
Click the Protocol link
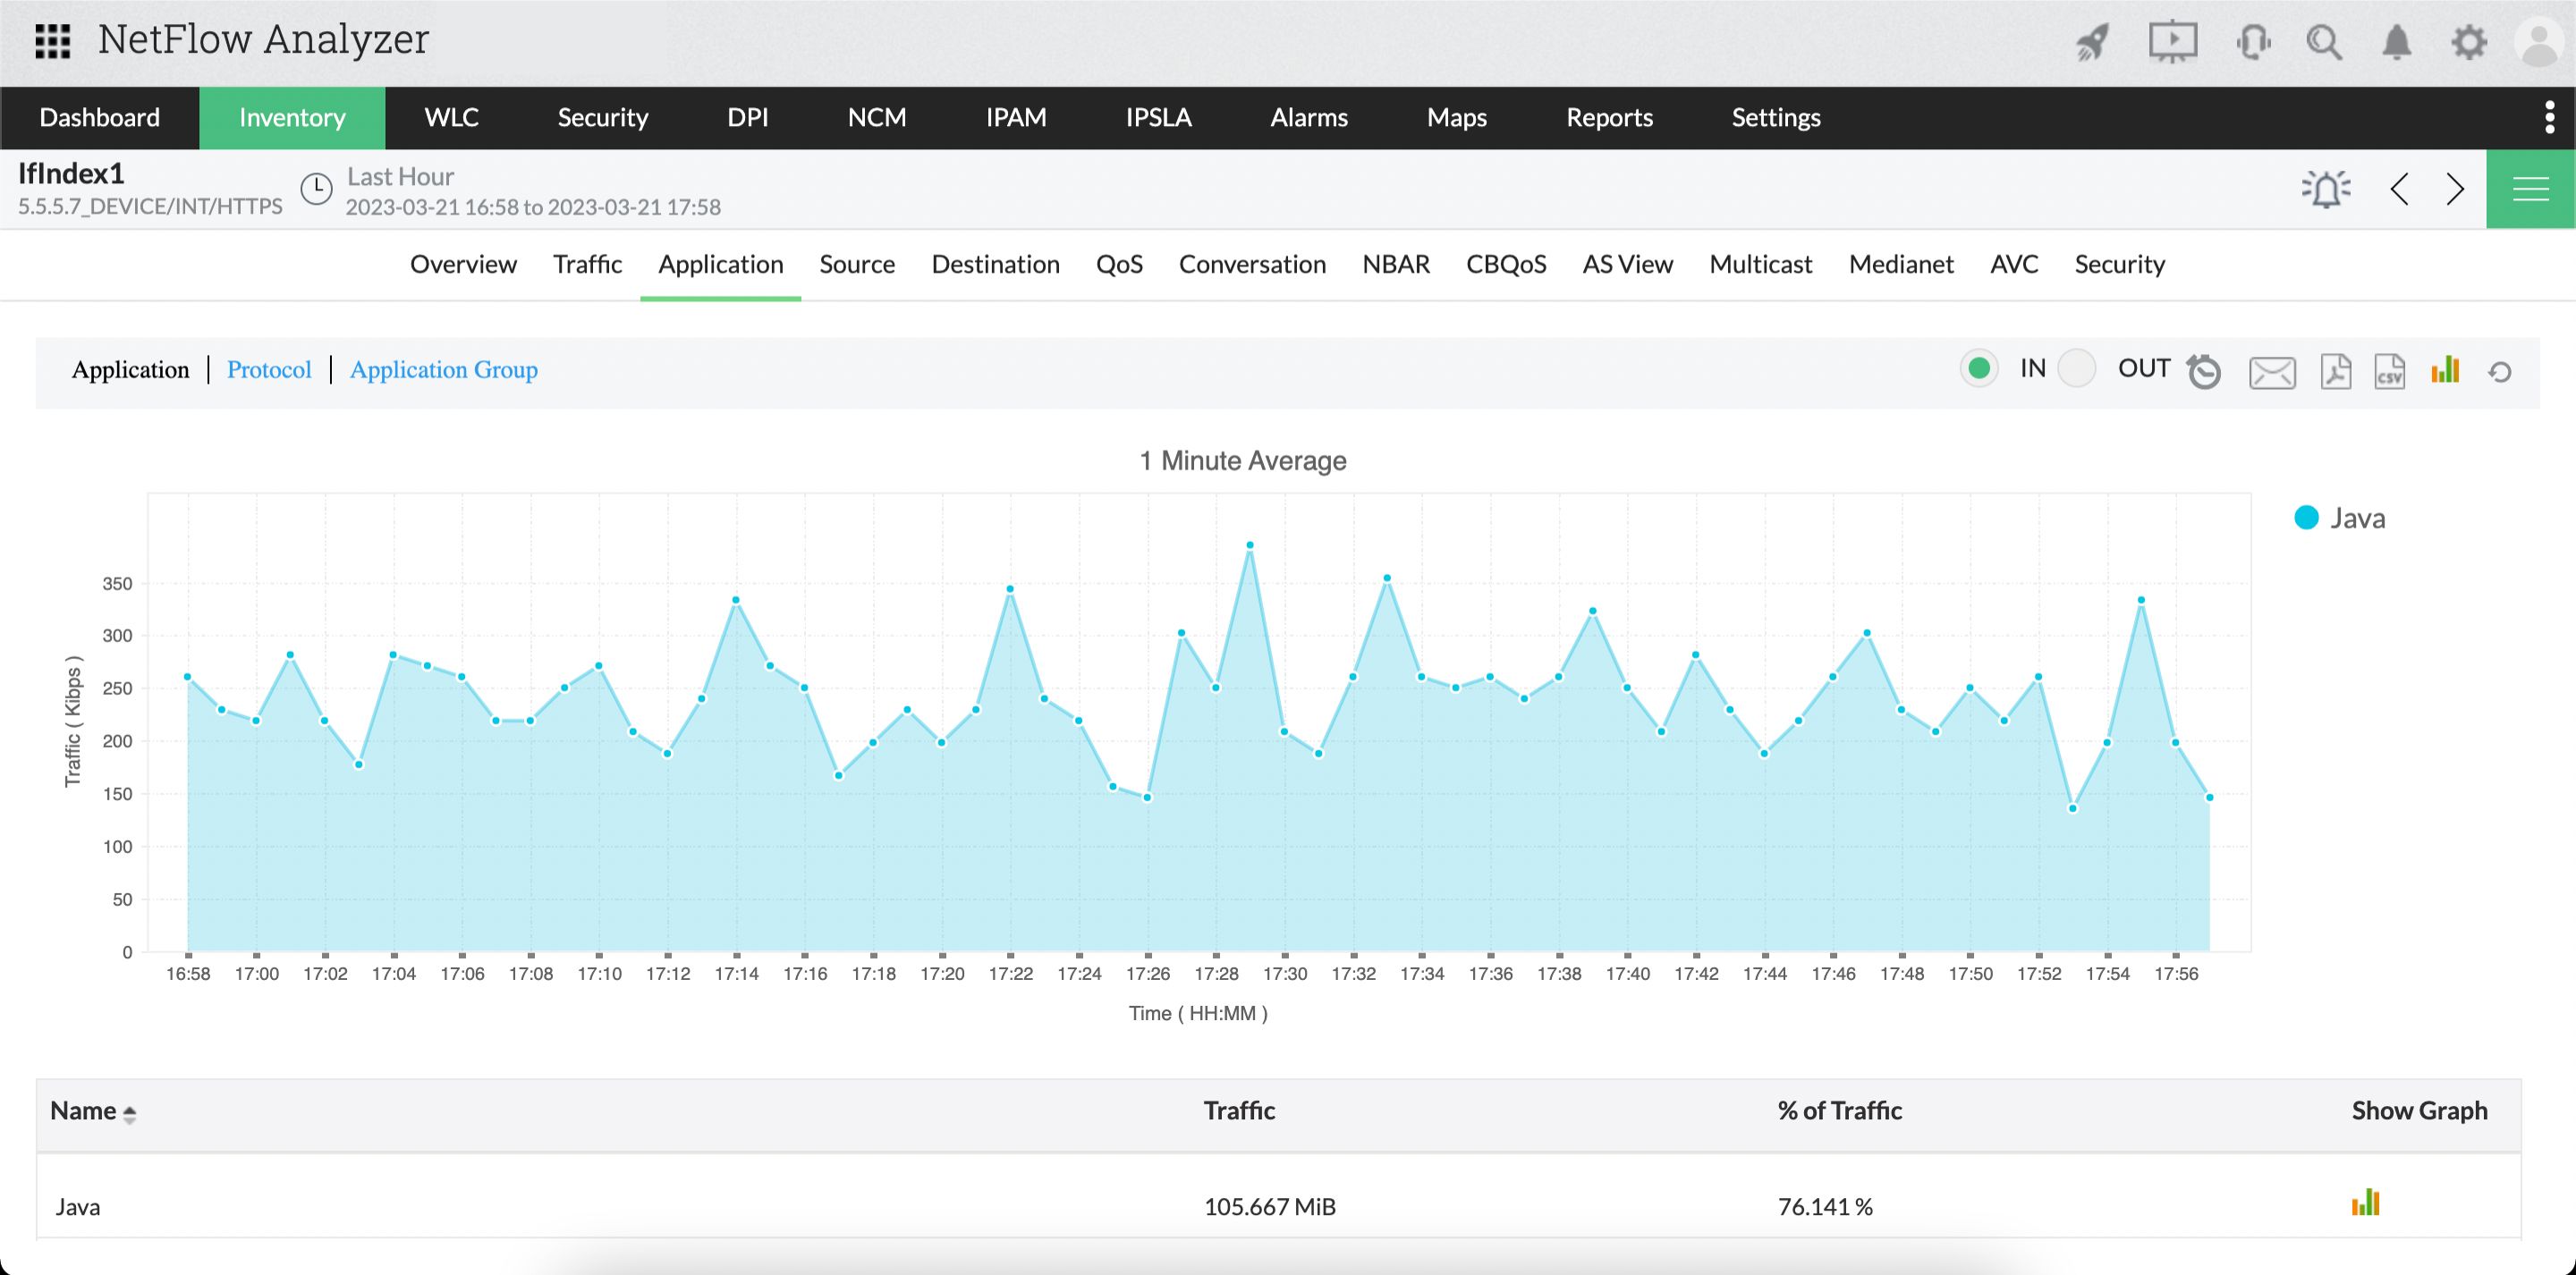pyautogui.click(x=269, y=370)
